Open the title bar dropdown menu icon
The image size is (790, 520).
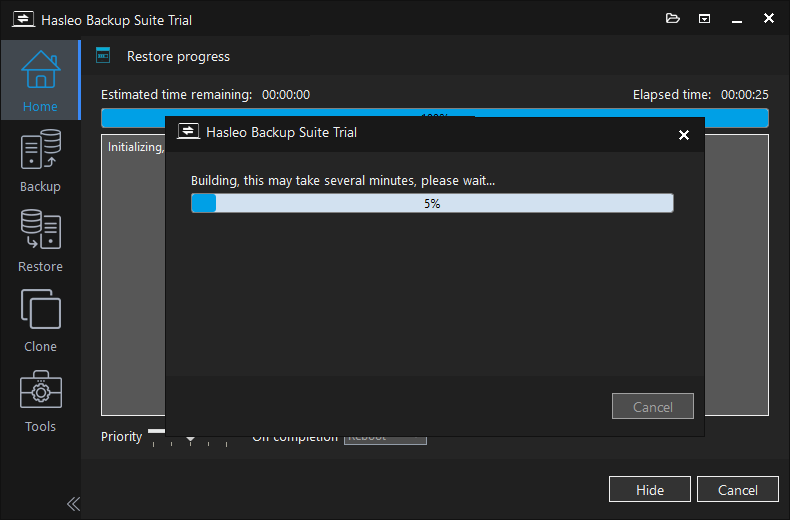click(704, 19)
